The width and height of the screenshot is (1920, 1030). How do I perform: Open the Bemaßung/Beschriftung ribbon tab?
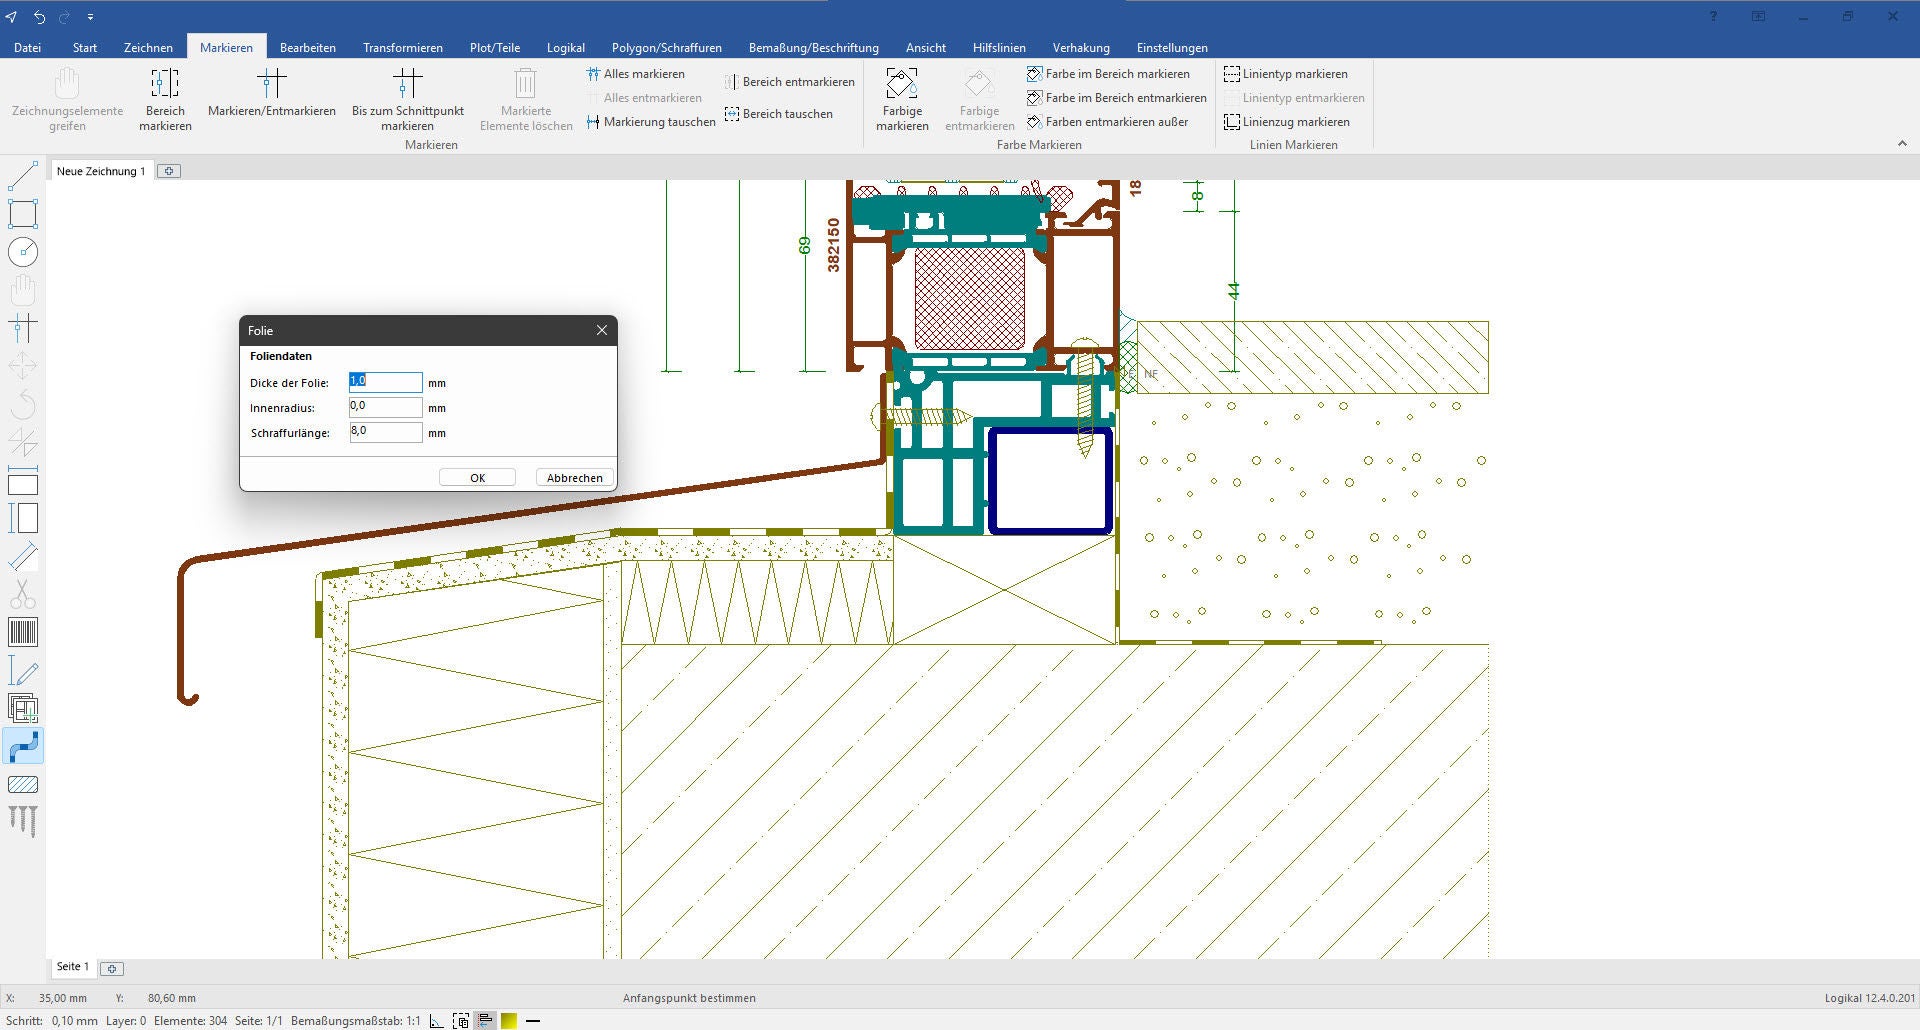(814, 47)
